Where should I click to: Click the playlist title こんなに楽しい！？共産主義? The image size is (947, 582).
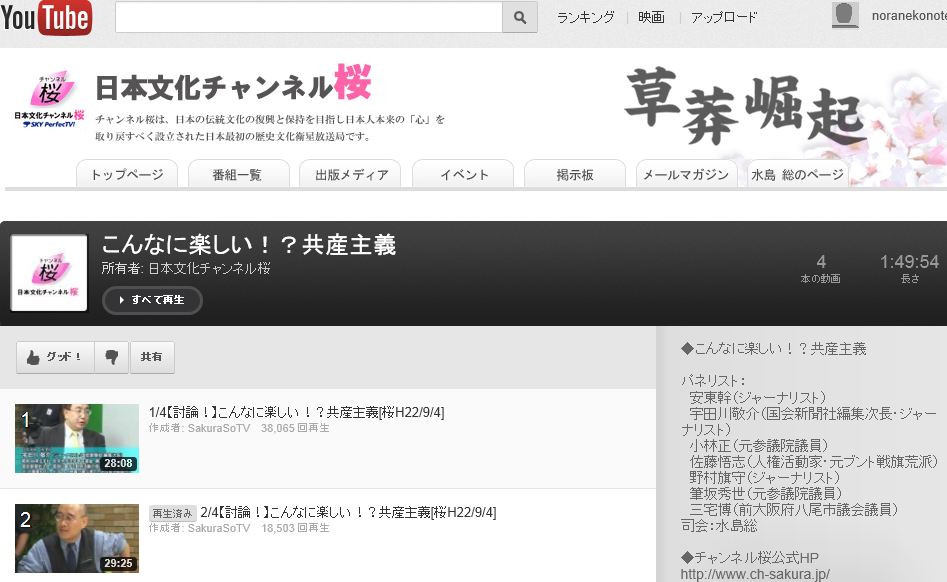click(x=248, y=245)
